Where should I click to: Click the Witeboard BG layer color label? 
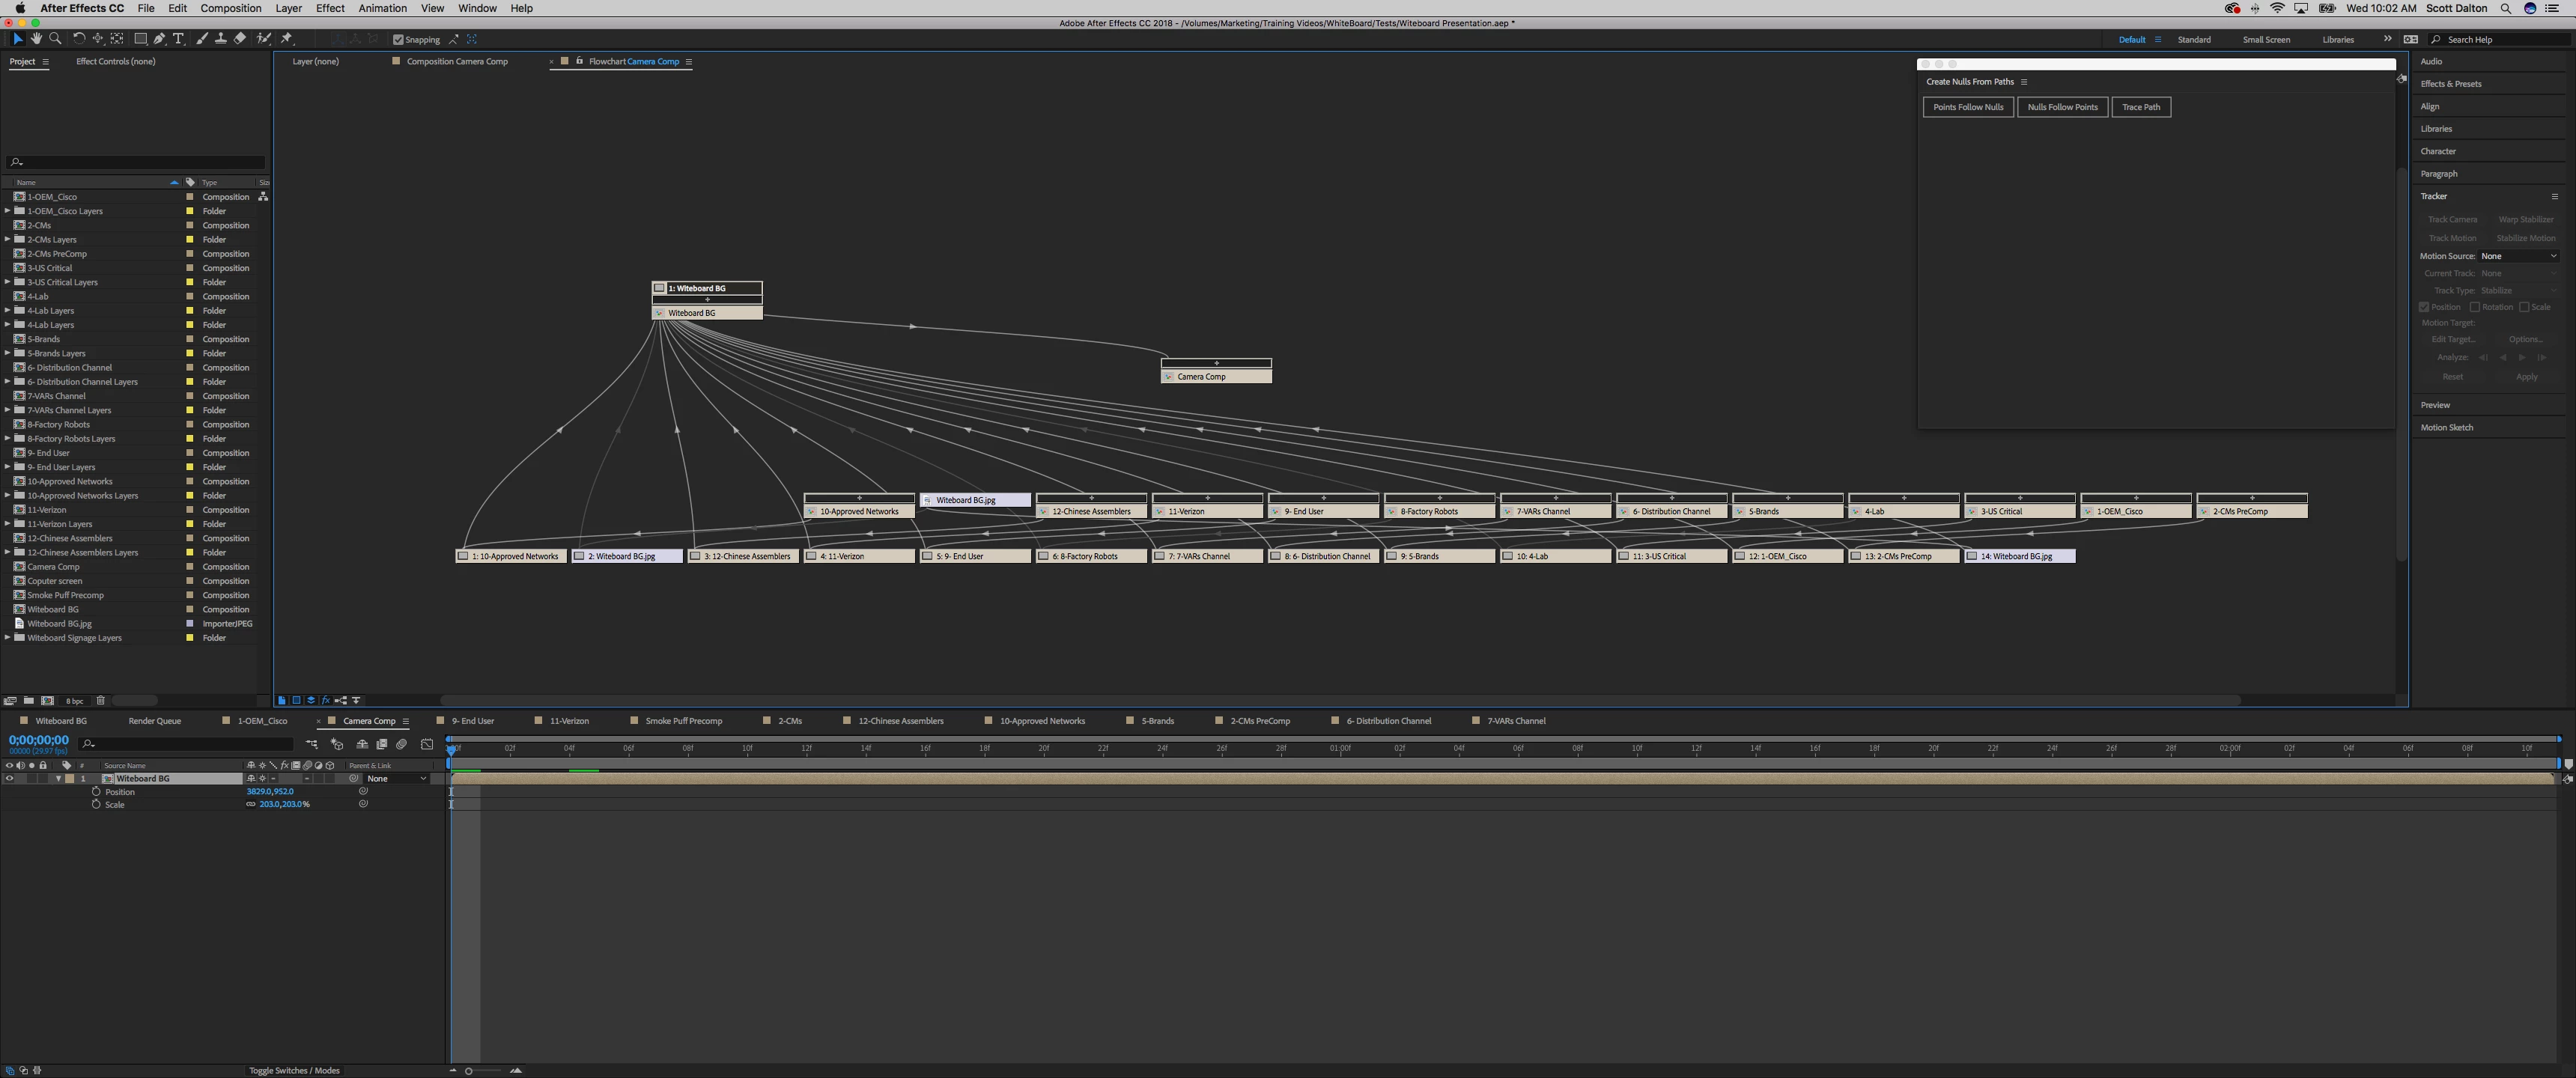pos(70,778)
